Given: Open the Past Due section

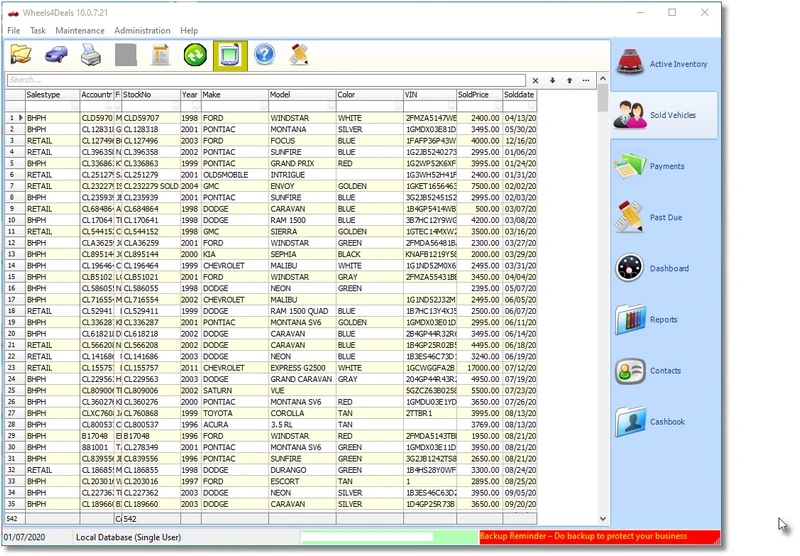Looking at the screenshot, I should click(665, 217).
